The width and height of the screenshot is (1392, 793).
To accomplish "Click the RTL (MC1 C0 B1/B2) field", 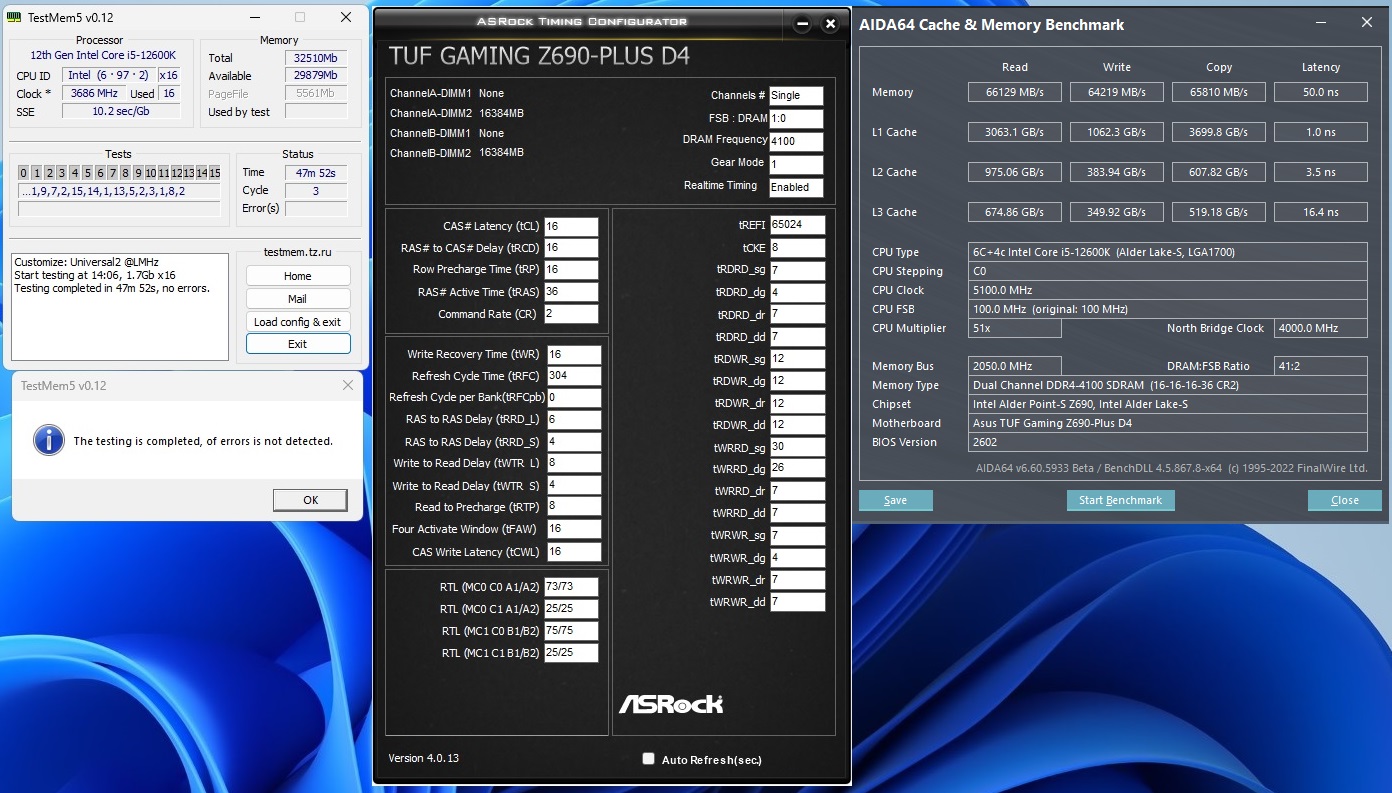I will pos(571,631).
